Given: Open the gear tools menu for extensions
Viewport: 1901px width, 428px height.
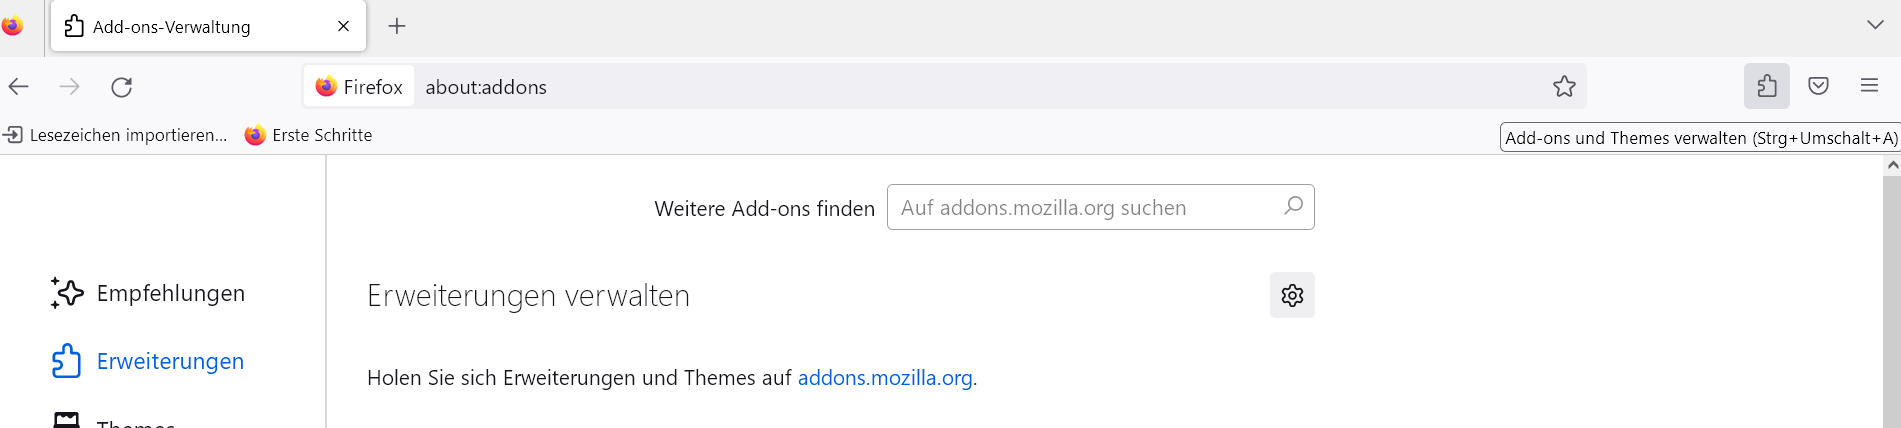Looking at the screenshot, I should pyautogui.click(x=1292, y=295).
